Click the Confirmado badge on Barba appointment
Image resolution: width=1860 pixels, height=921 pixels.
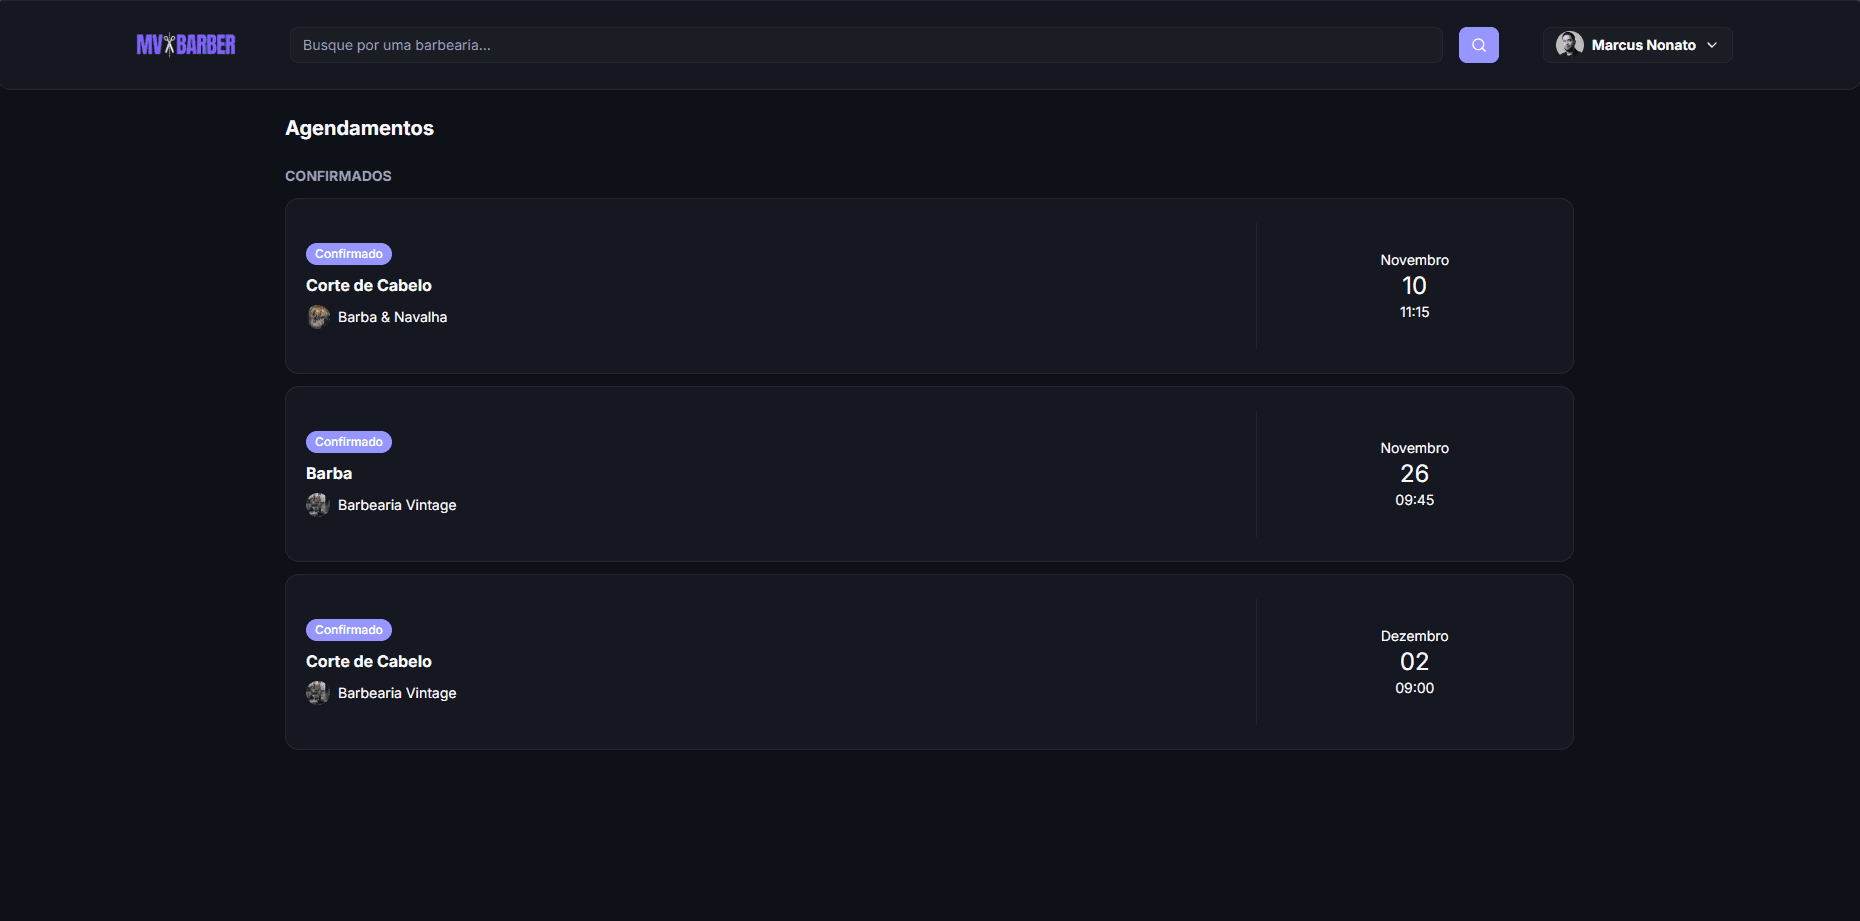point(349,442)
